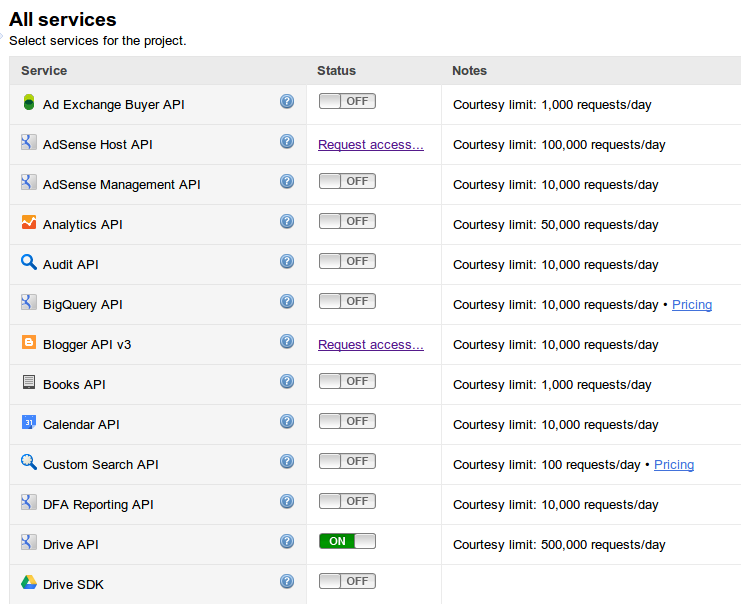
Task: Click the AdSense Host API service icon
Action: tap(28, 142)
